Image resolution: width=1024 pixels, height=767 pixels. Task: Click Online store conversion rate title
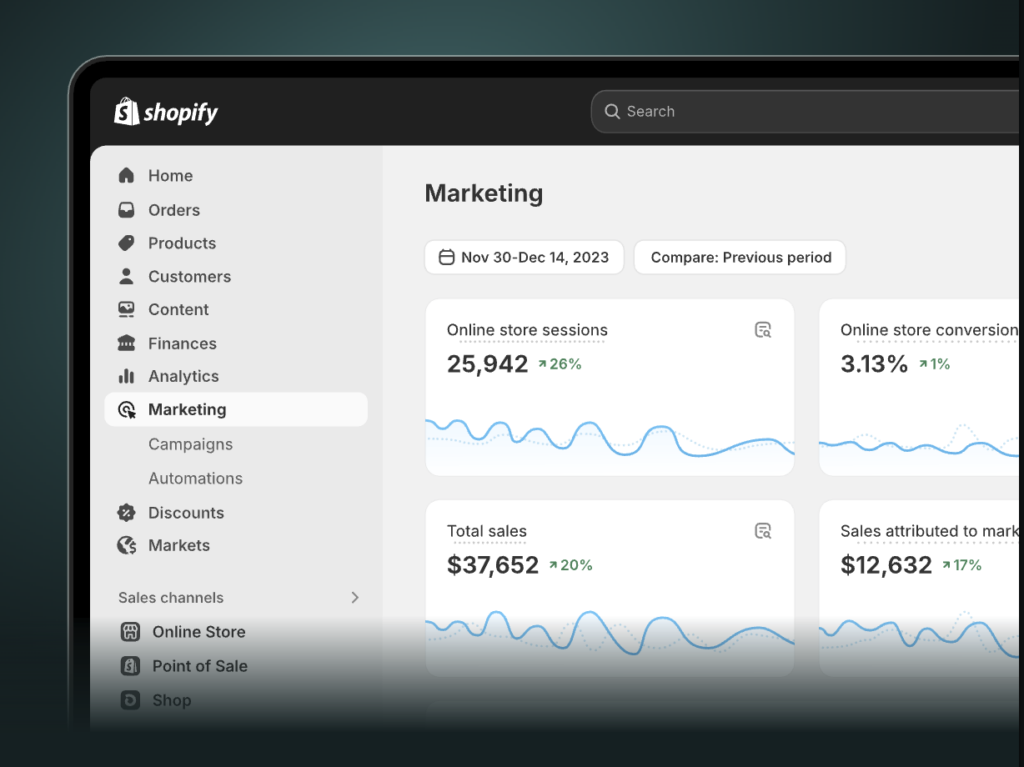coord(929,330)
